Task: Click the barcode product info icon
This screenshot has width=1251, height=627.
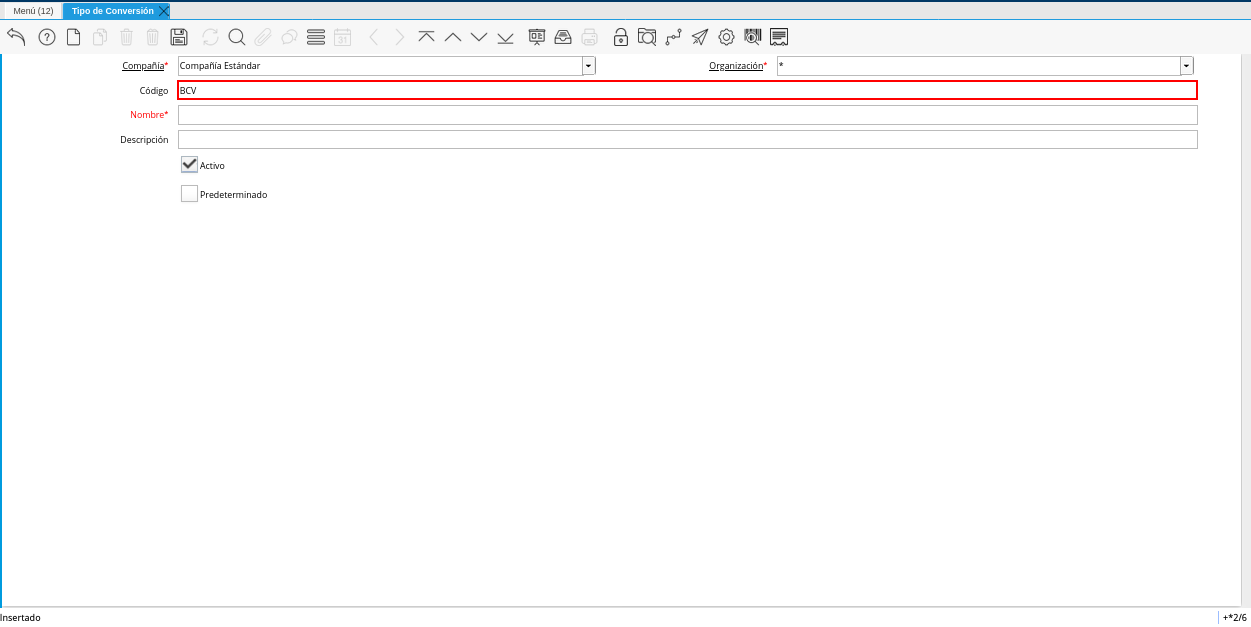Action: pos(753,37)
